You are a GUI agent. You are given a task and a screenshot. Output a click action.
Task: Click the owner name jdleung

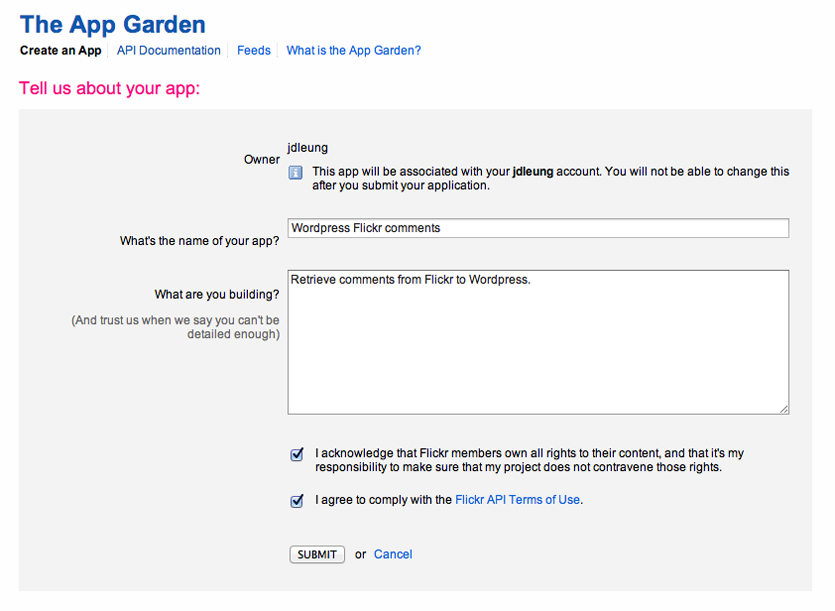pos(307,148)
